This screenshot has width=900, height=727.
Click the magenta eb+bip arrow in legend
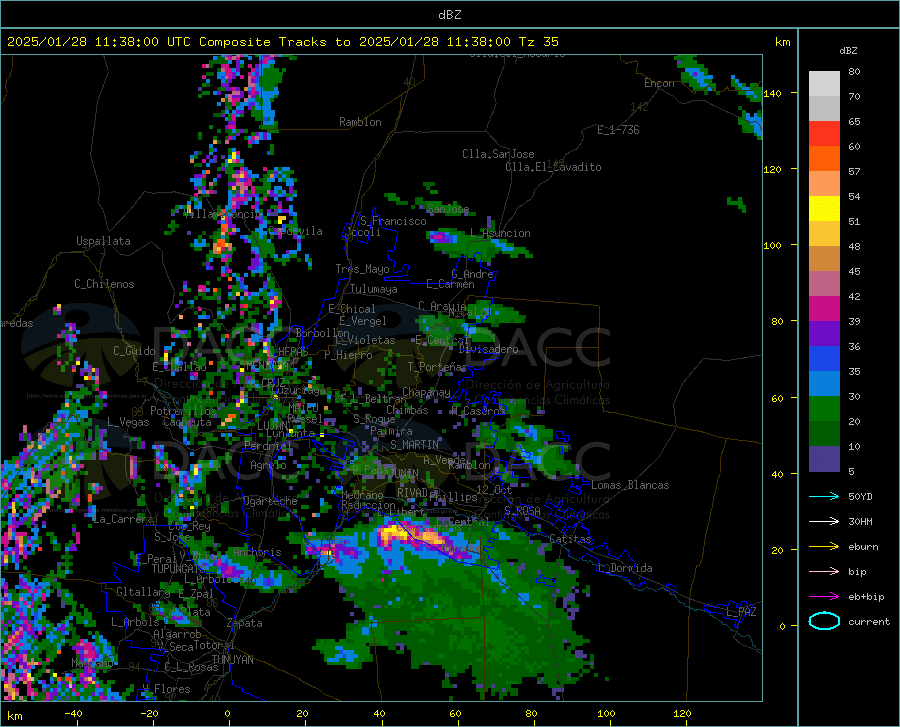coord(824,597)
